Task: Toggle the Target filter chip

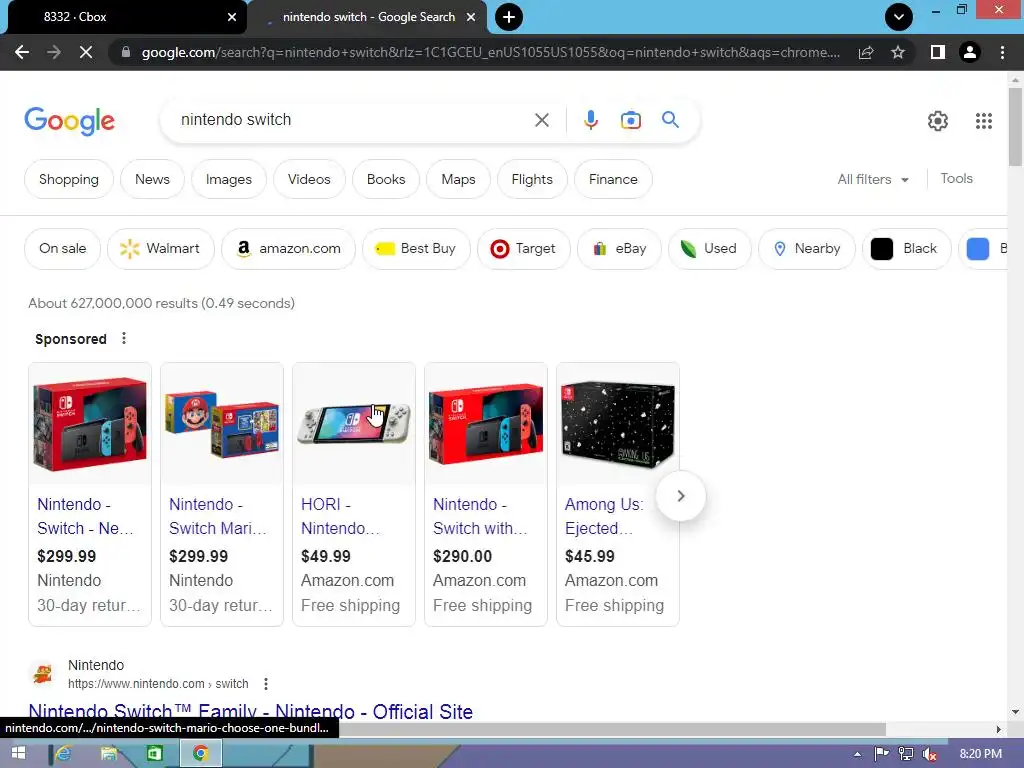Action: (524, 248)
